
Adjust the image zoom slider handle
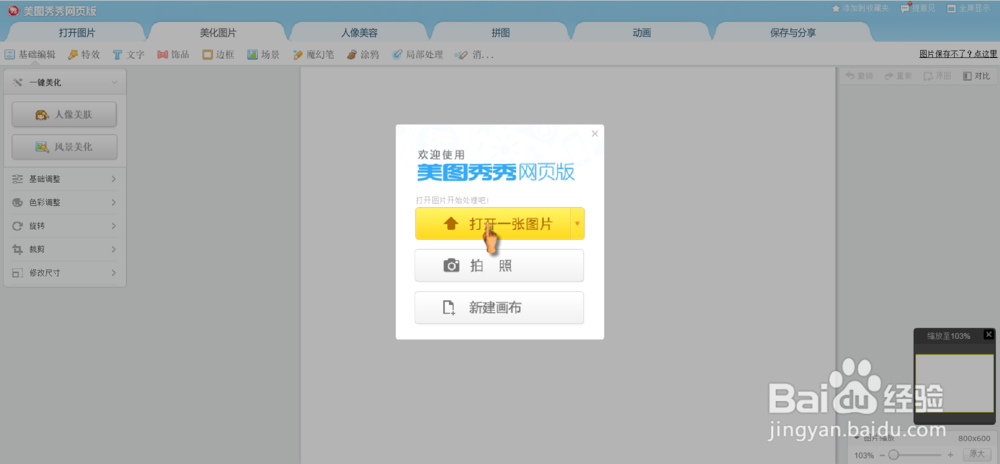[893, 454]
